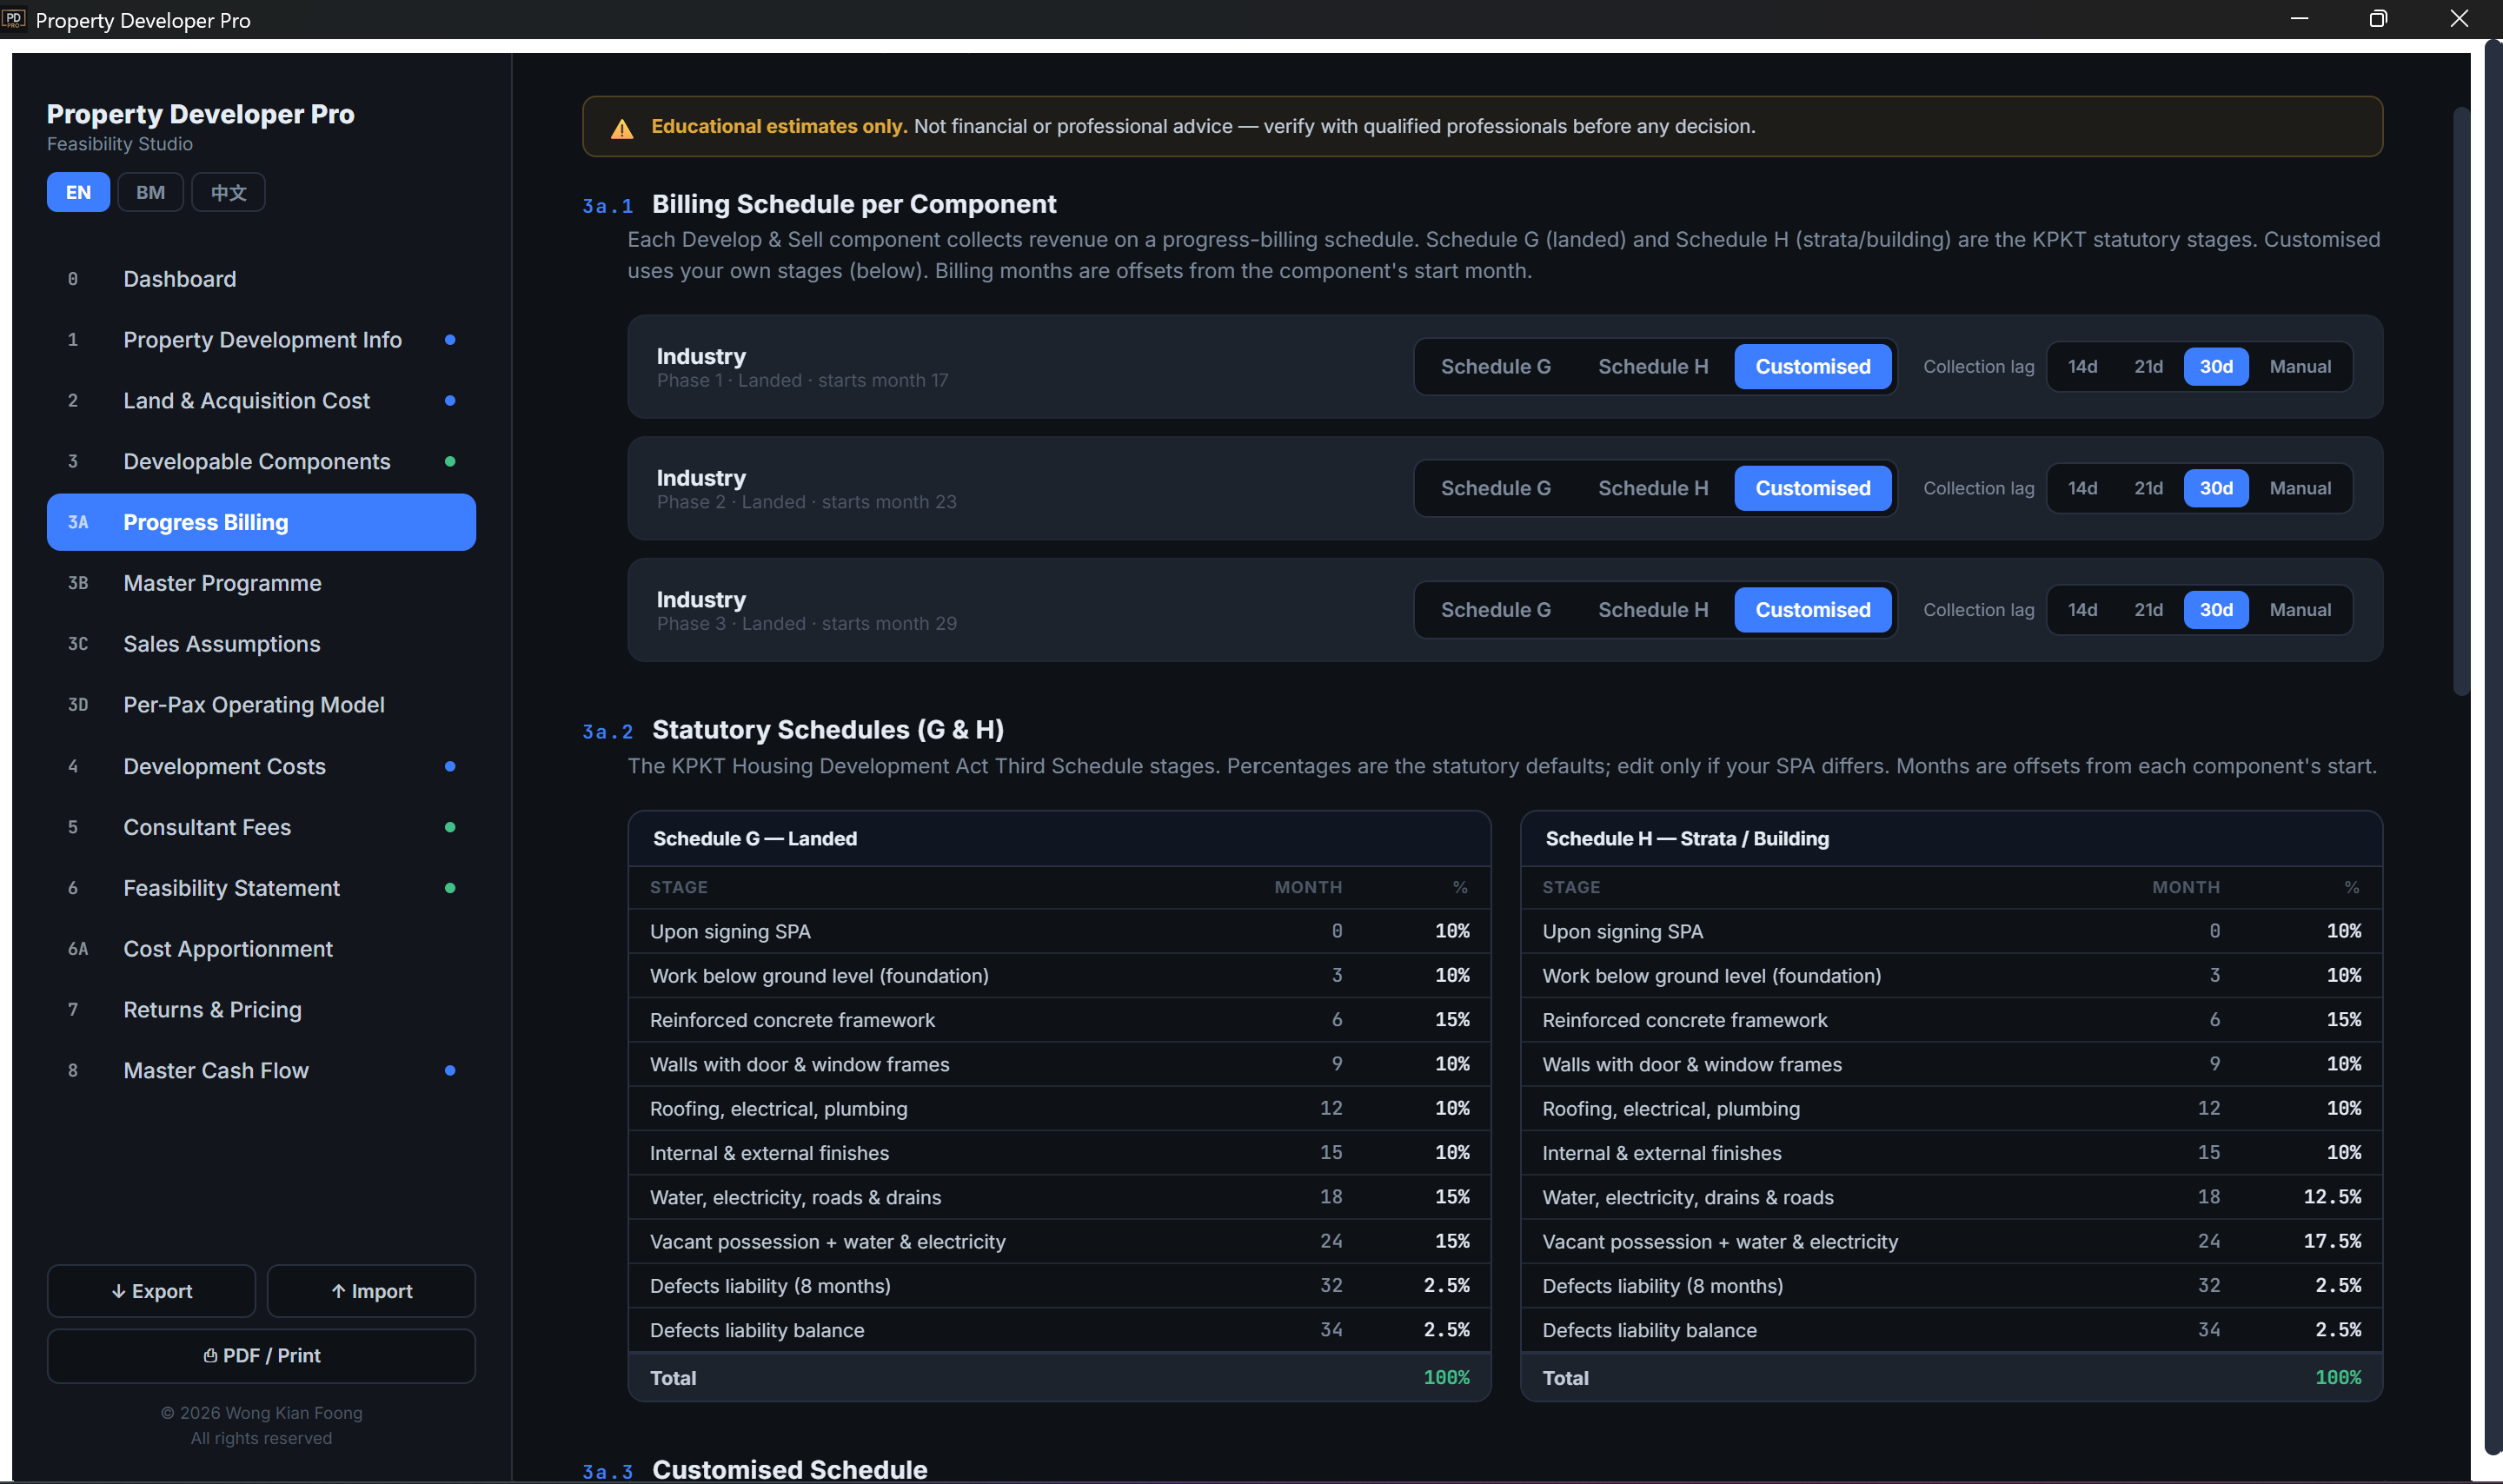Open Master Cash Flow page
The width and height of the screenshot is (2503, 1484).
click(x=261, y=1071)
